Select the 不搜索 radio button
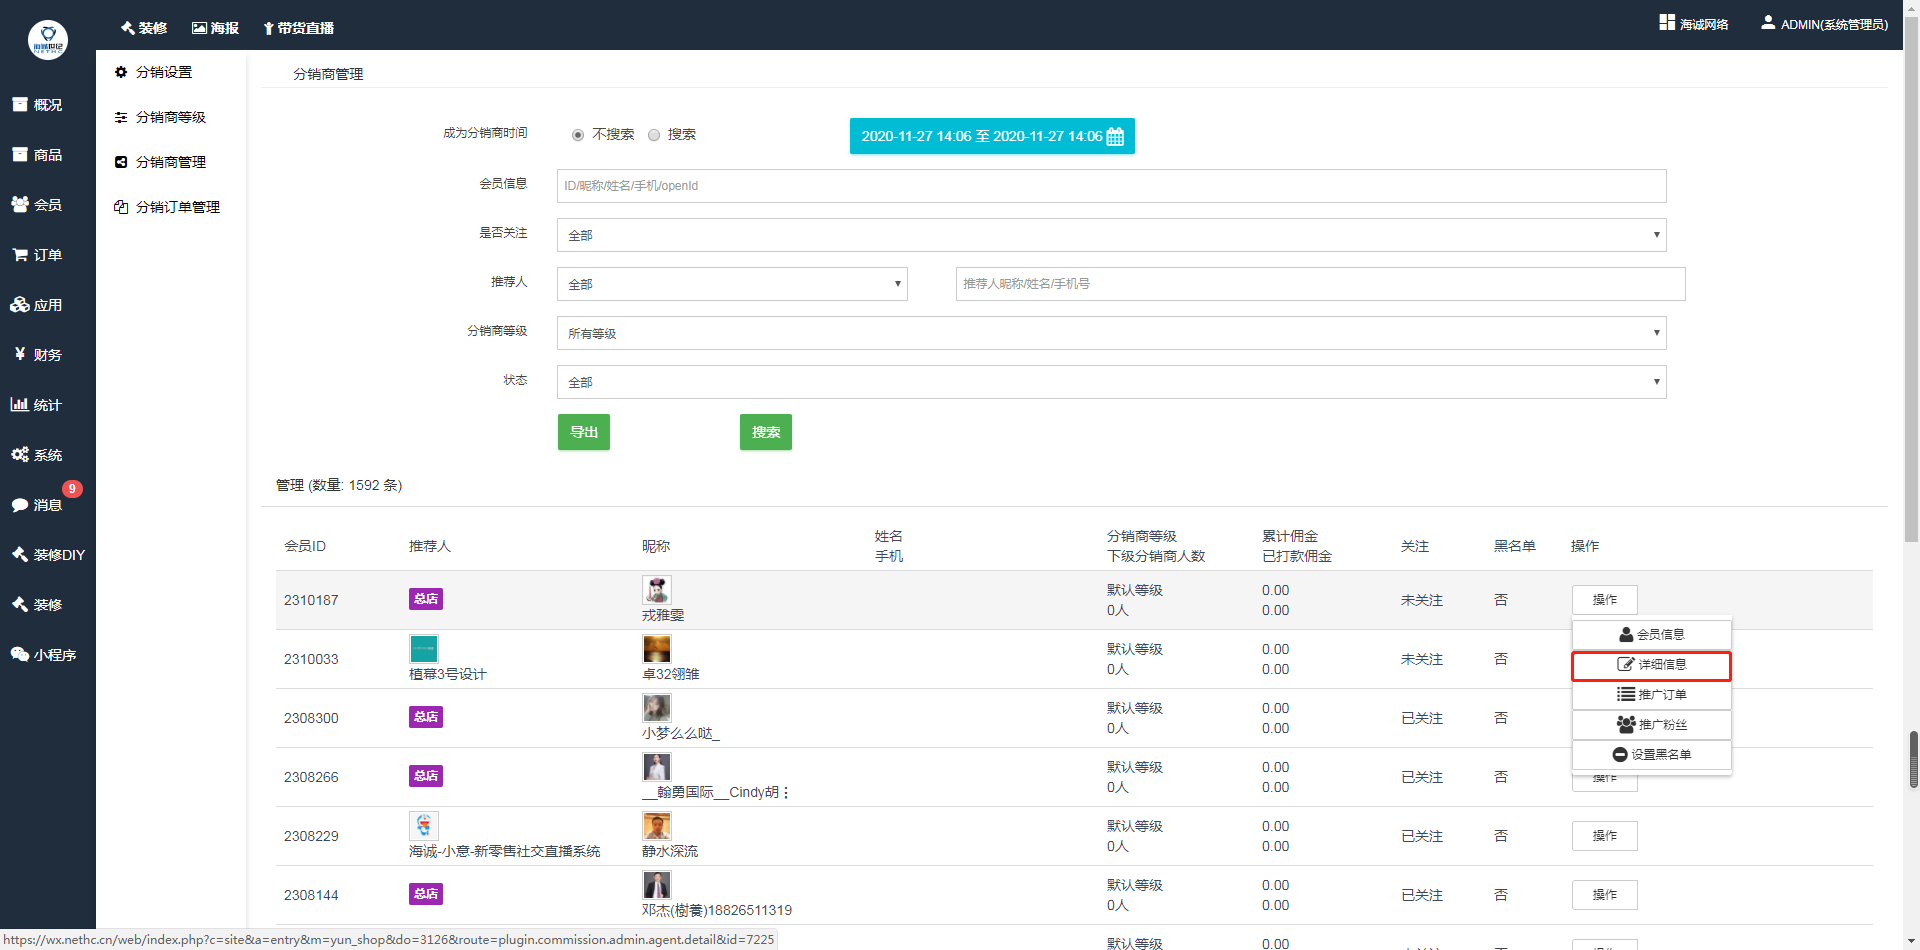 tap(578, 135)
